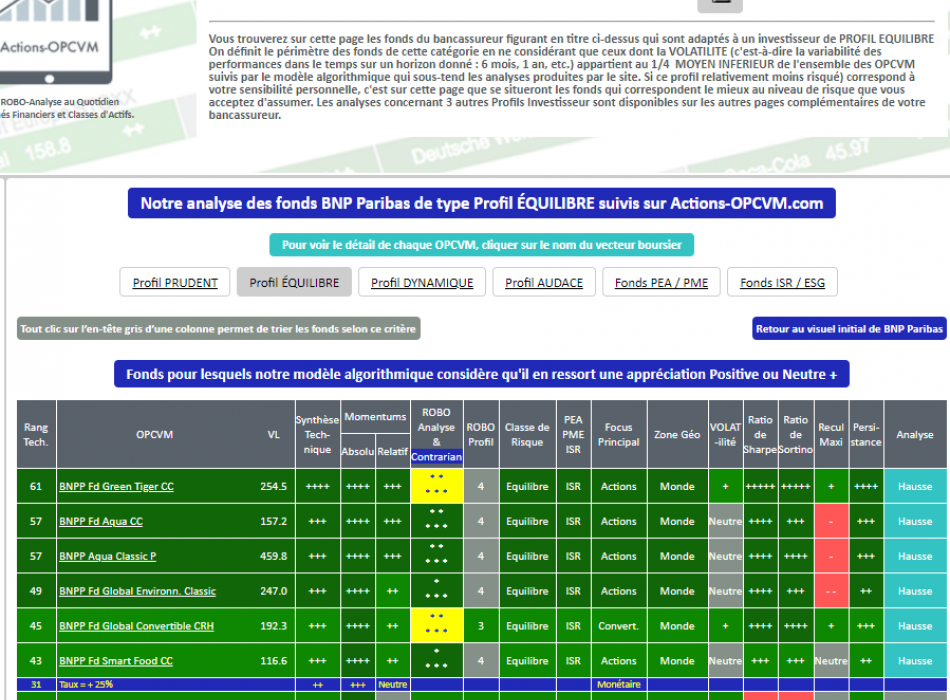Image resolution: width=950 pixels, height=700 pixels.
Task: Open Fonds ISR / ESG tab
Action: (782, 282)
